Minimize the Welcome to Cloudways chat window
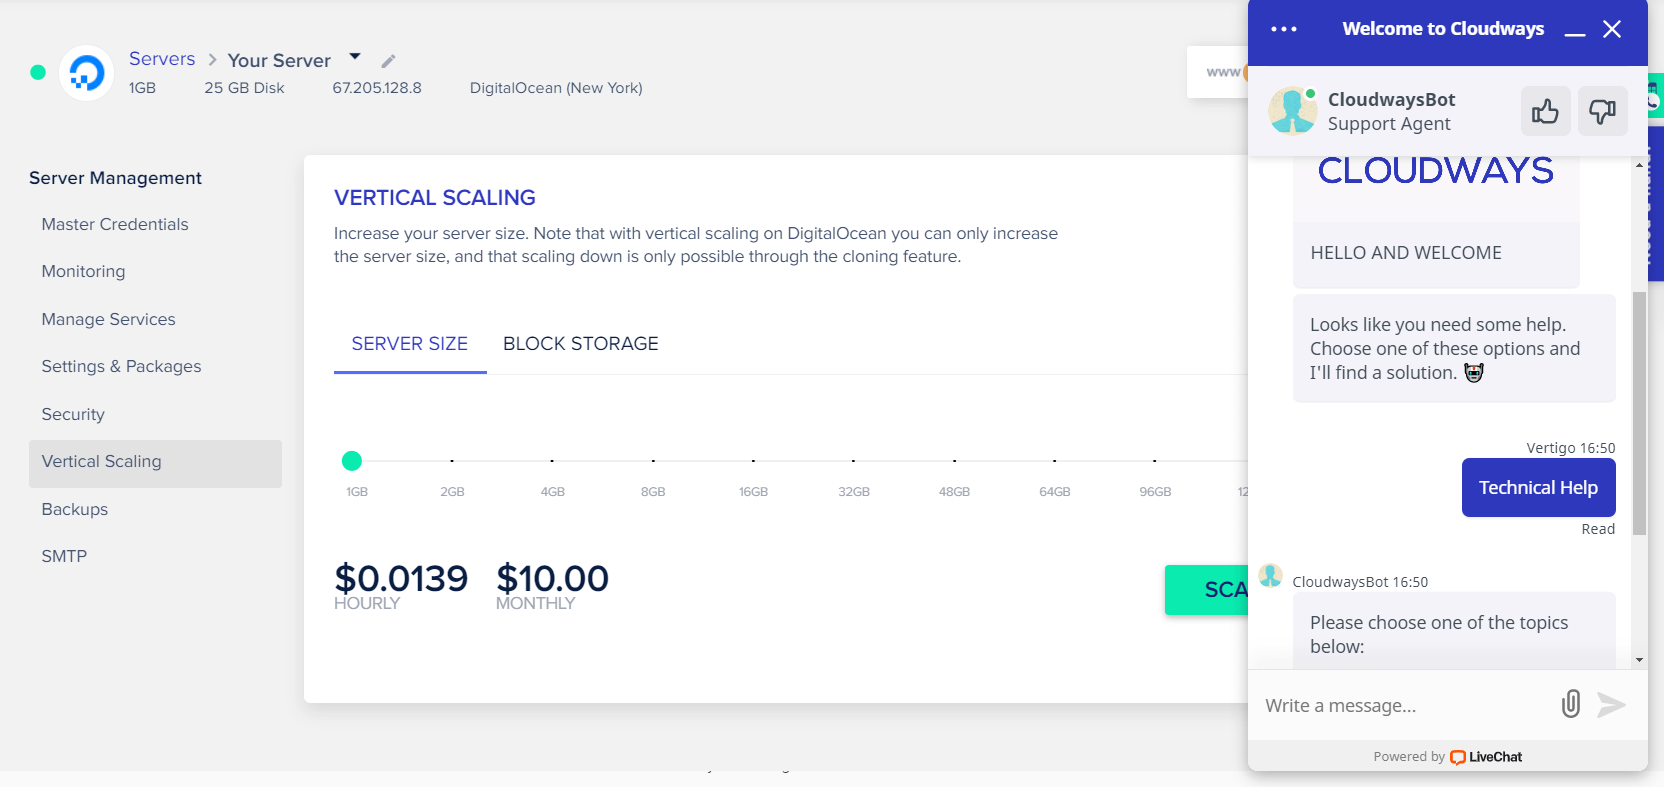This screenshot has width=1664, height=787. [1574, 32]
